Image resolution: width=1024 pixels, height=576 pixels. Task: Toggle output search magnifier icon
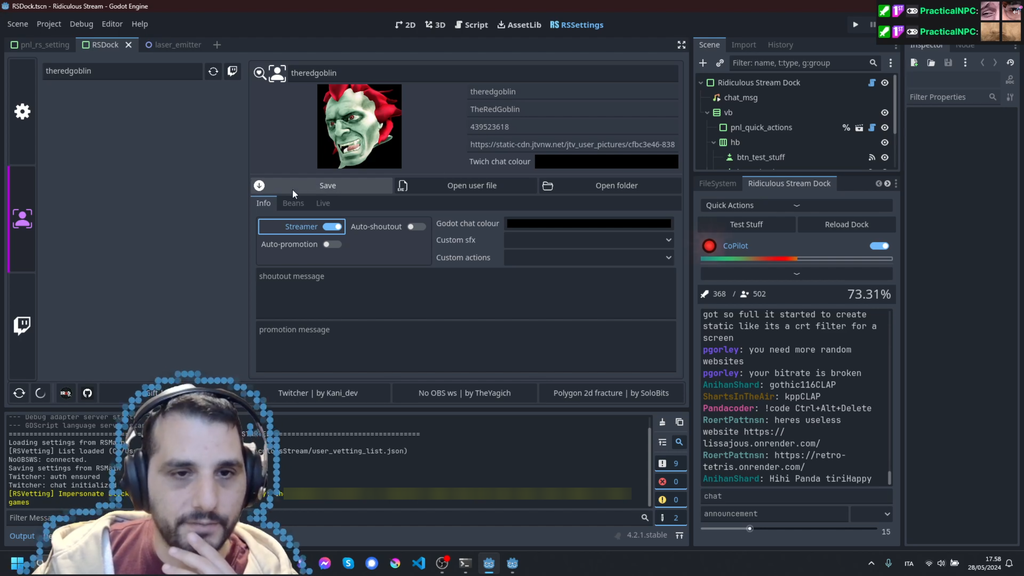coord(679,443)
